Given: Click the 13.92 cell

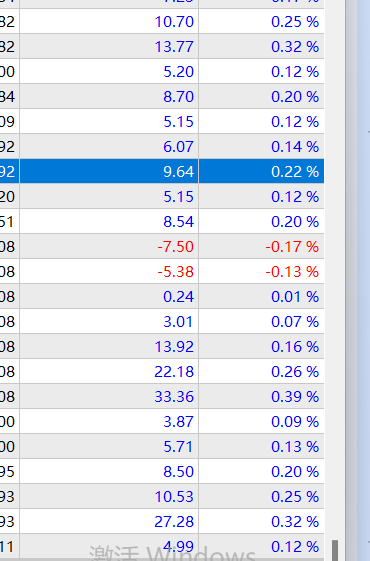Looking at the screenshot, I should coord(174,347).
